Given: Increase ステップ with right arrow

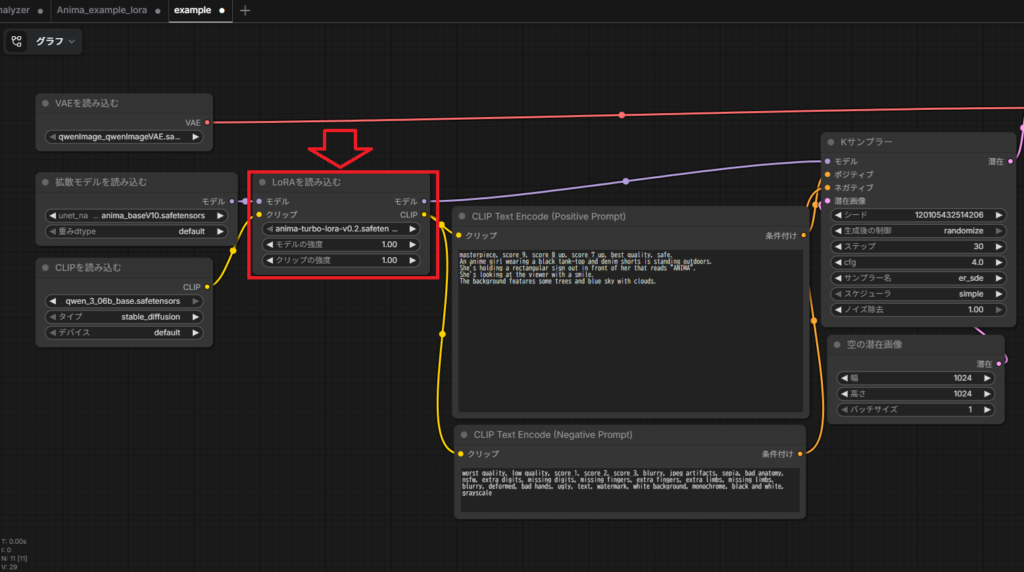Looking at the screenshot, I should point(999,246).
